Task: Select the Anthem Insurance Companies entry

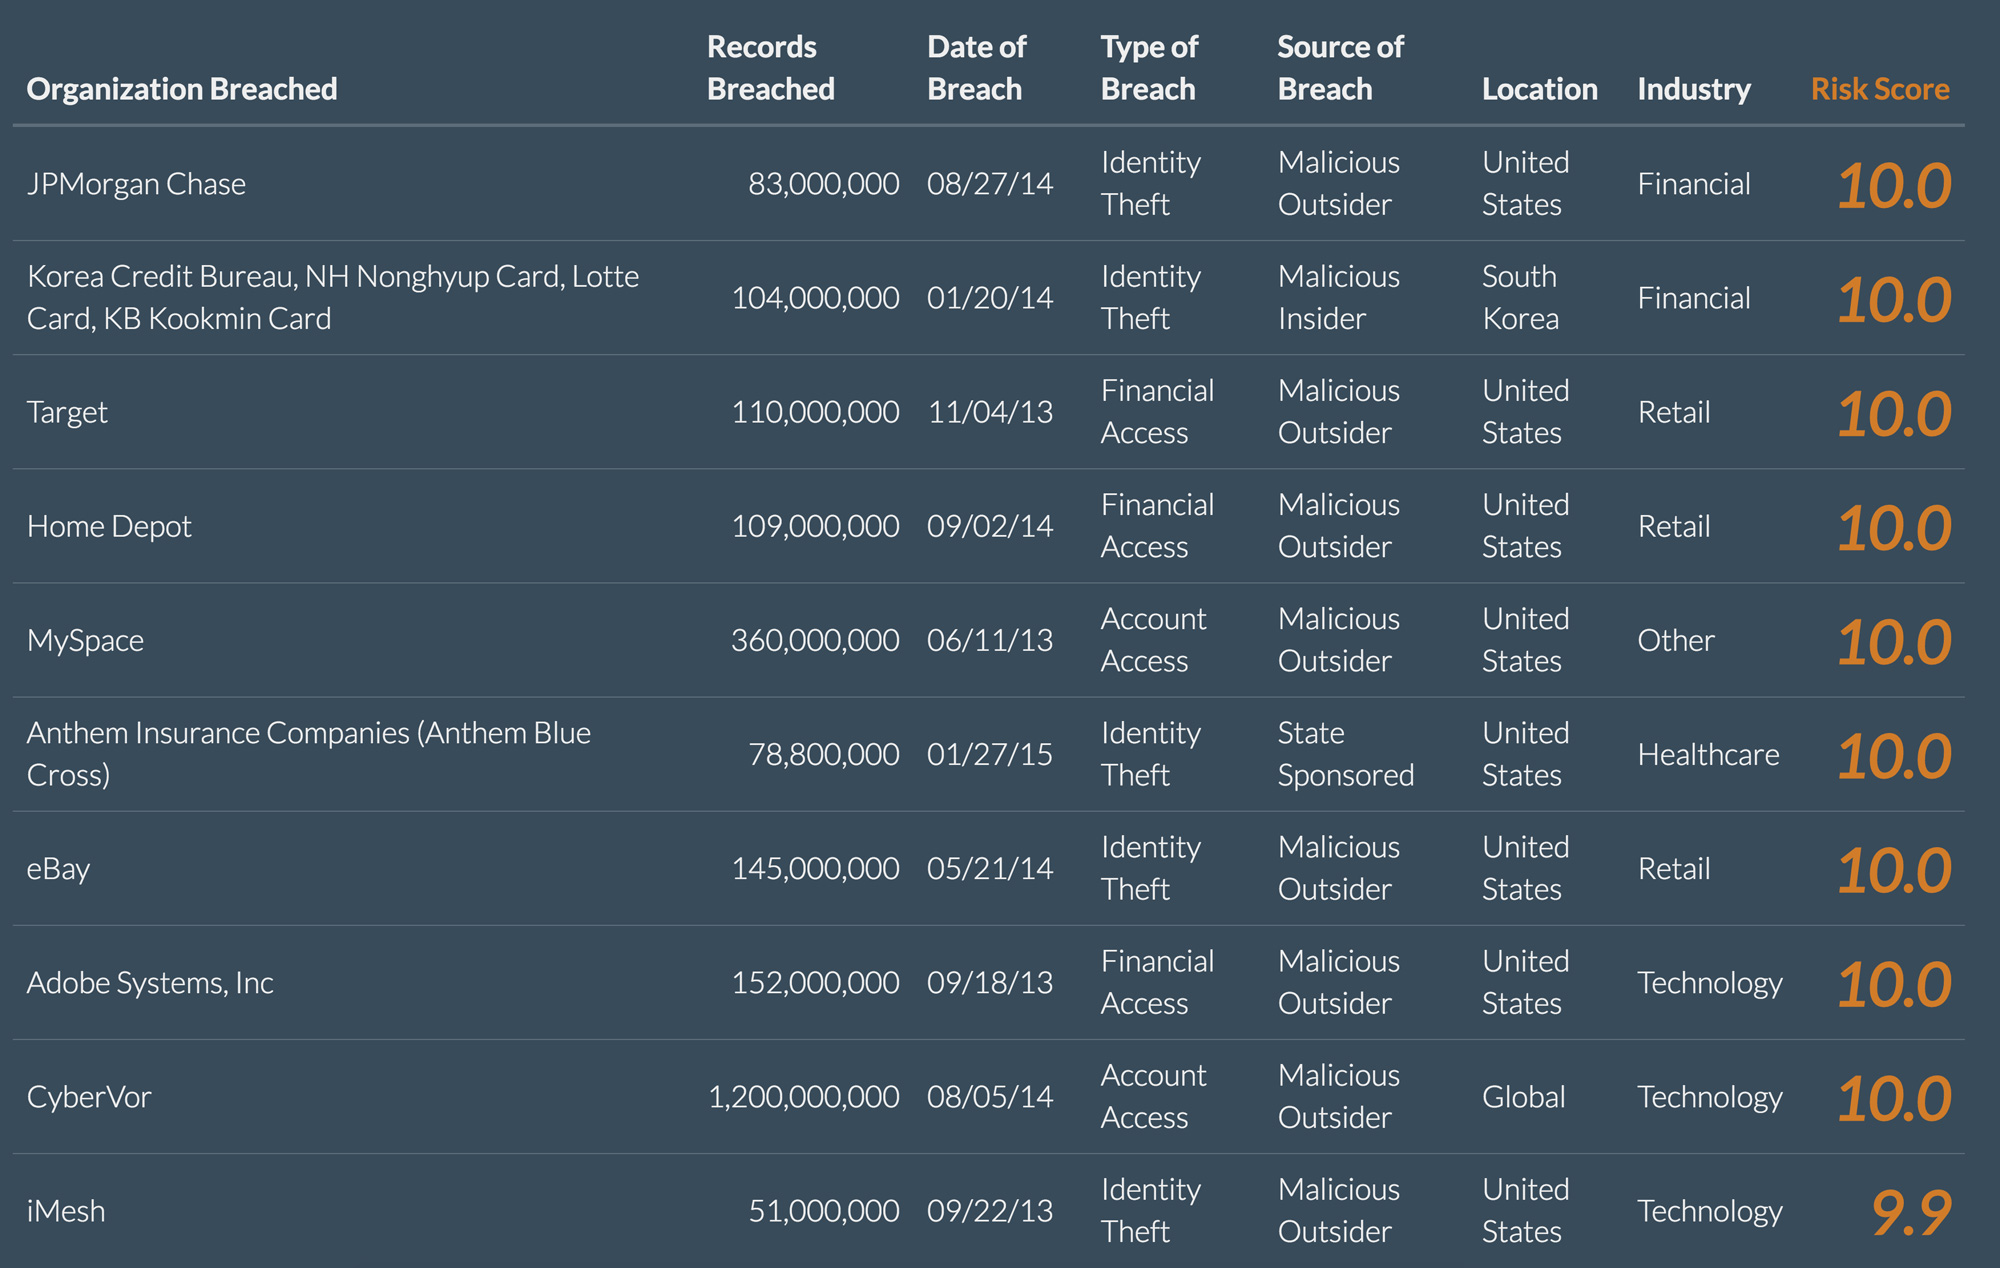Action: (309, 754)
